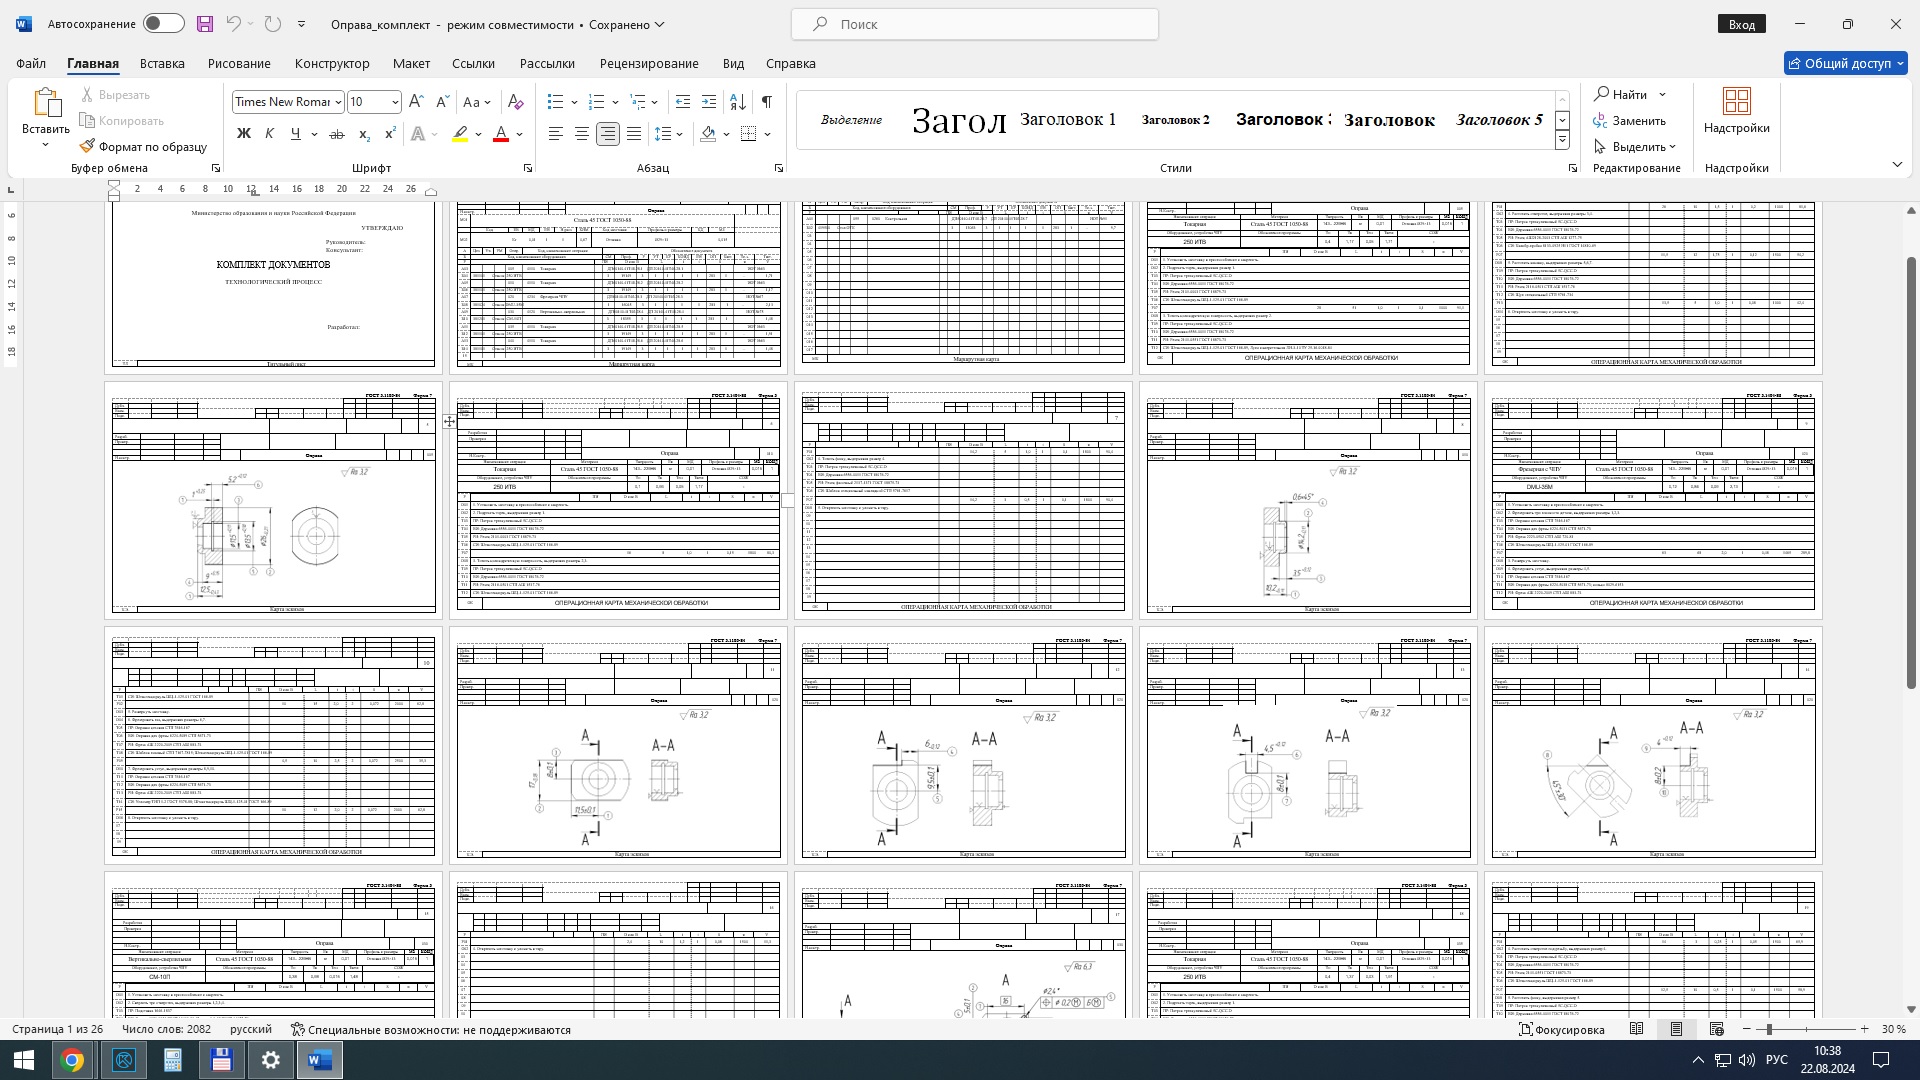Show paragraph marks with pilcrow icon

(766, 102)
